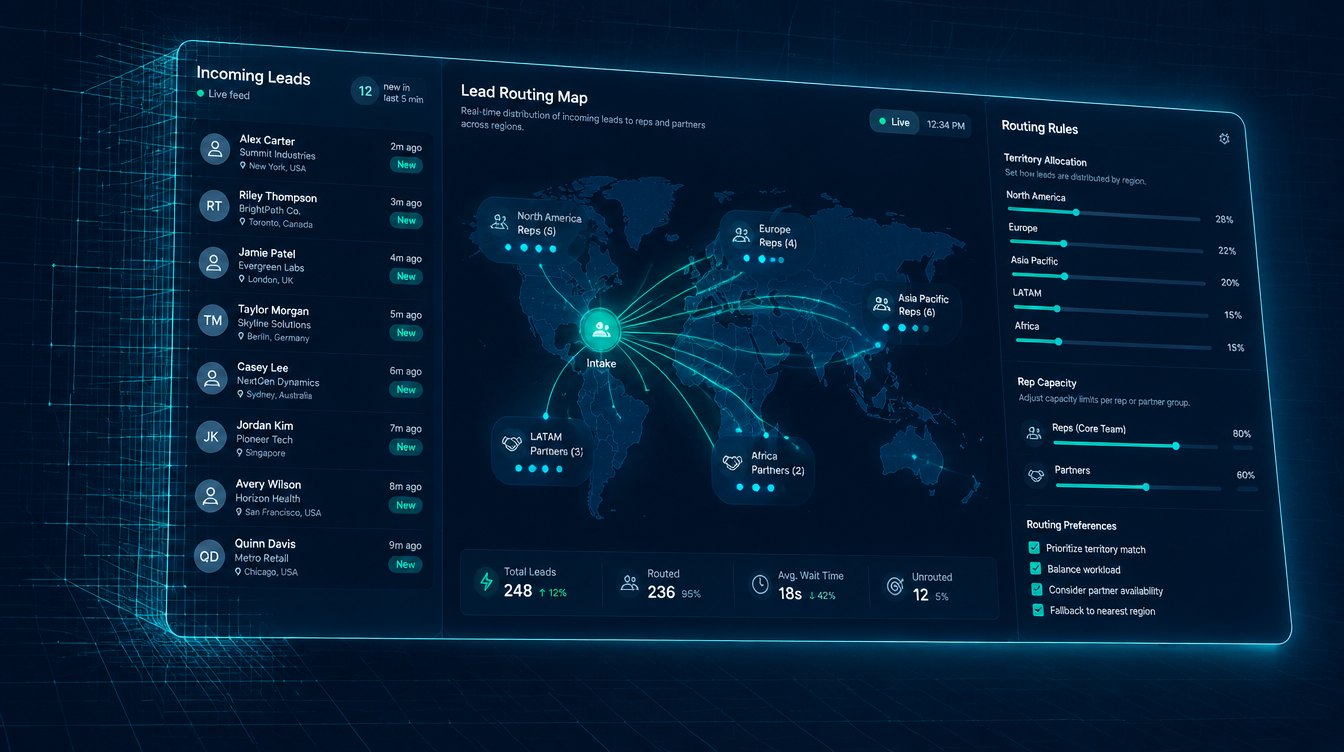This screenshot has height=752, width=1344.
Task: Click the 12 new leads counter badge
Action: point(365,91)
